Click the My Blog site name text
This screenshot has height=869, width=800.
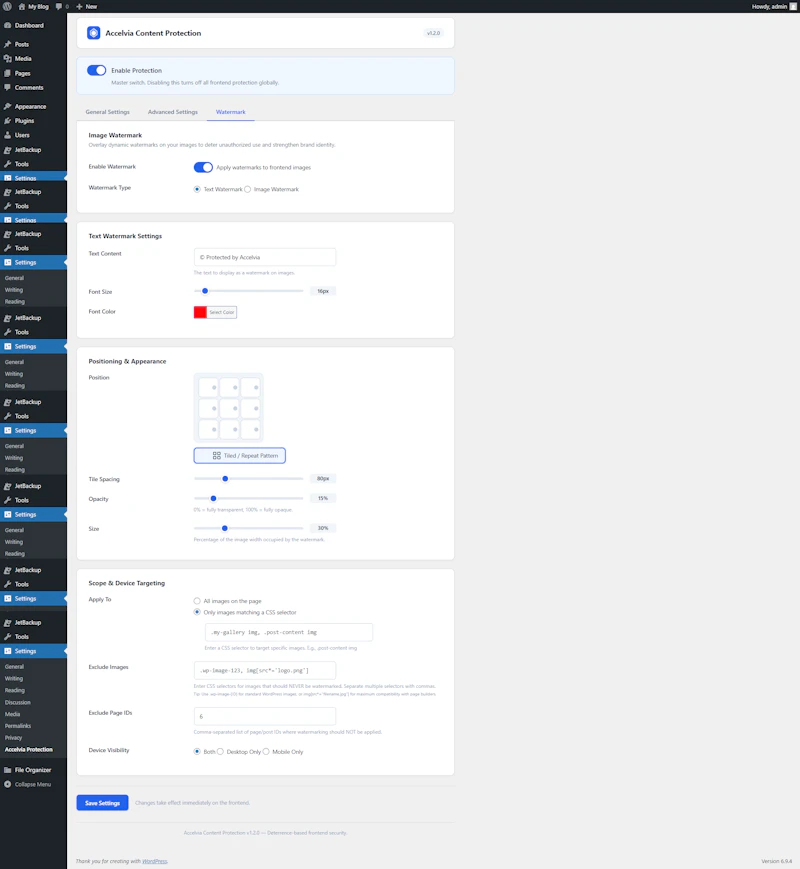pos(38,7)
